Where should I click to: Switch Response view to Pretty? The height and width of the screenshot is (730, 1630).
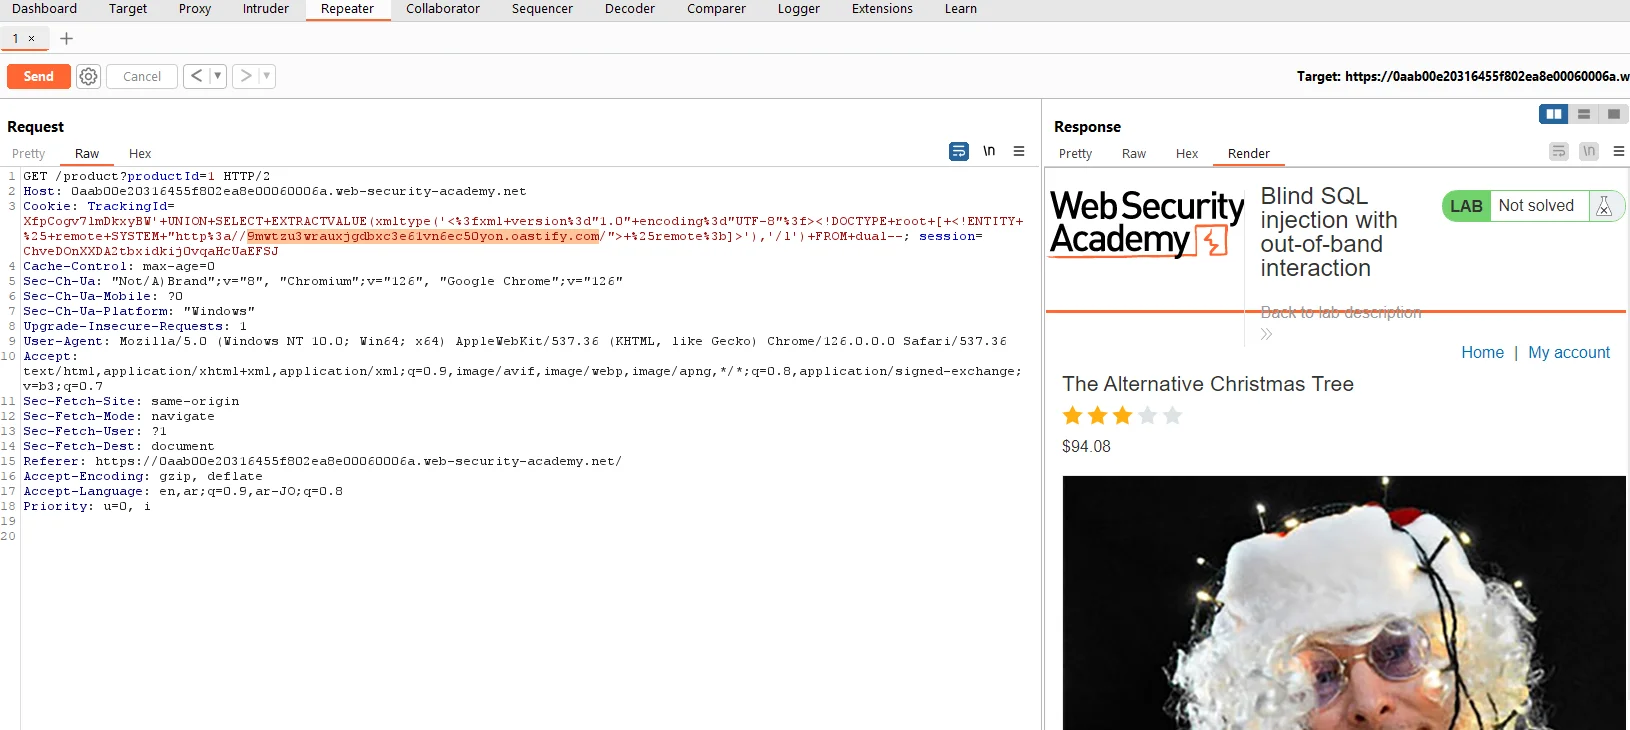click(1076, 154)
